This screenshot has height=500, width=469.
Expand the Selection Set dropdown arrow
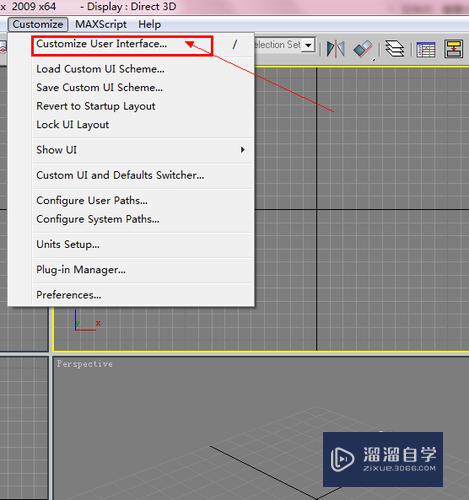309,45
